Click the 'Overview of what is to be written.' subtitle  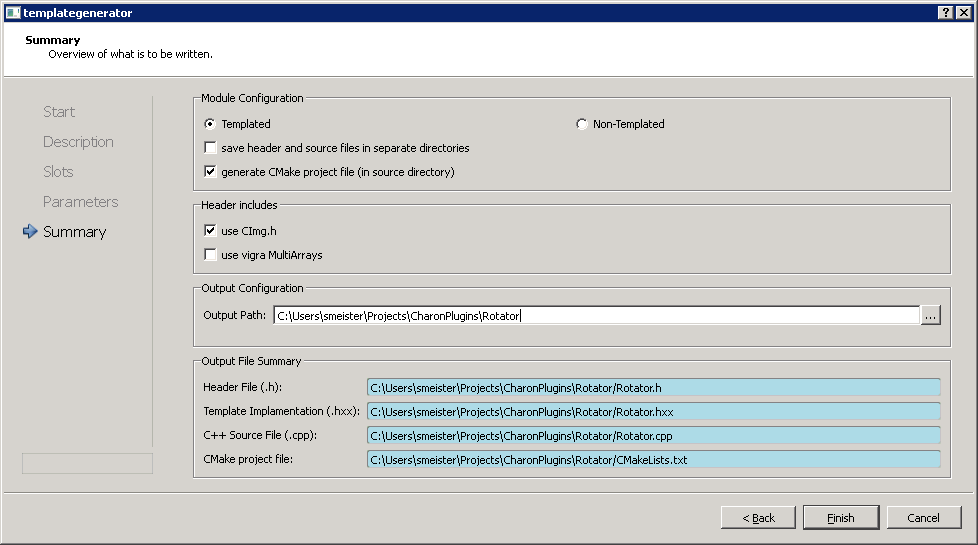click(x=130, y=54)
